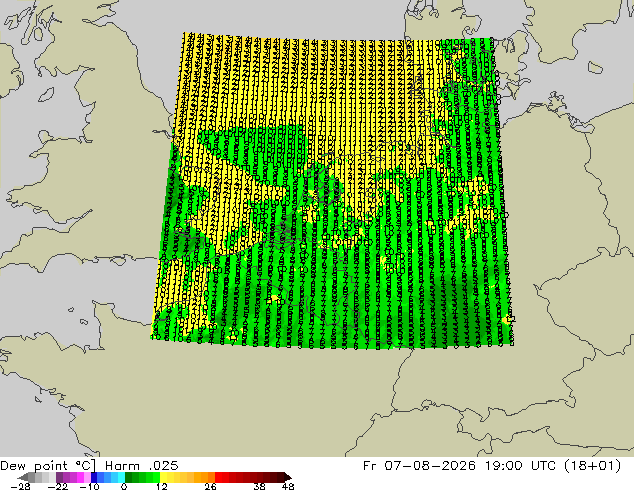Click the '-28' legend label
634x490 pixels.
click(20, 486)
